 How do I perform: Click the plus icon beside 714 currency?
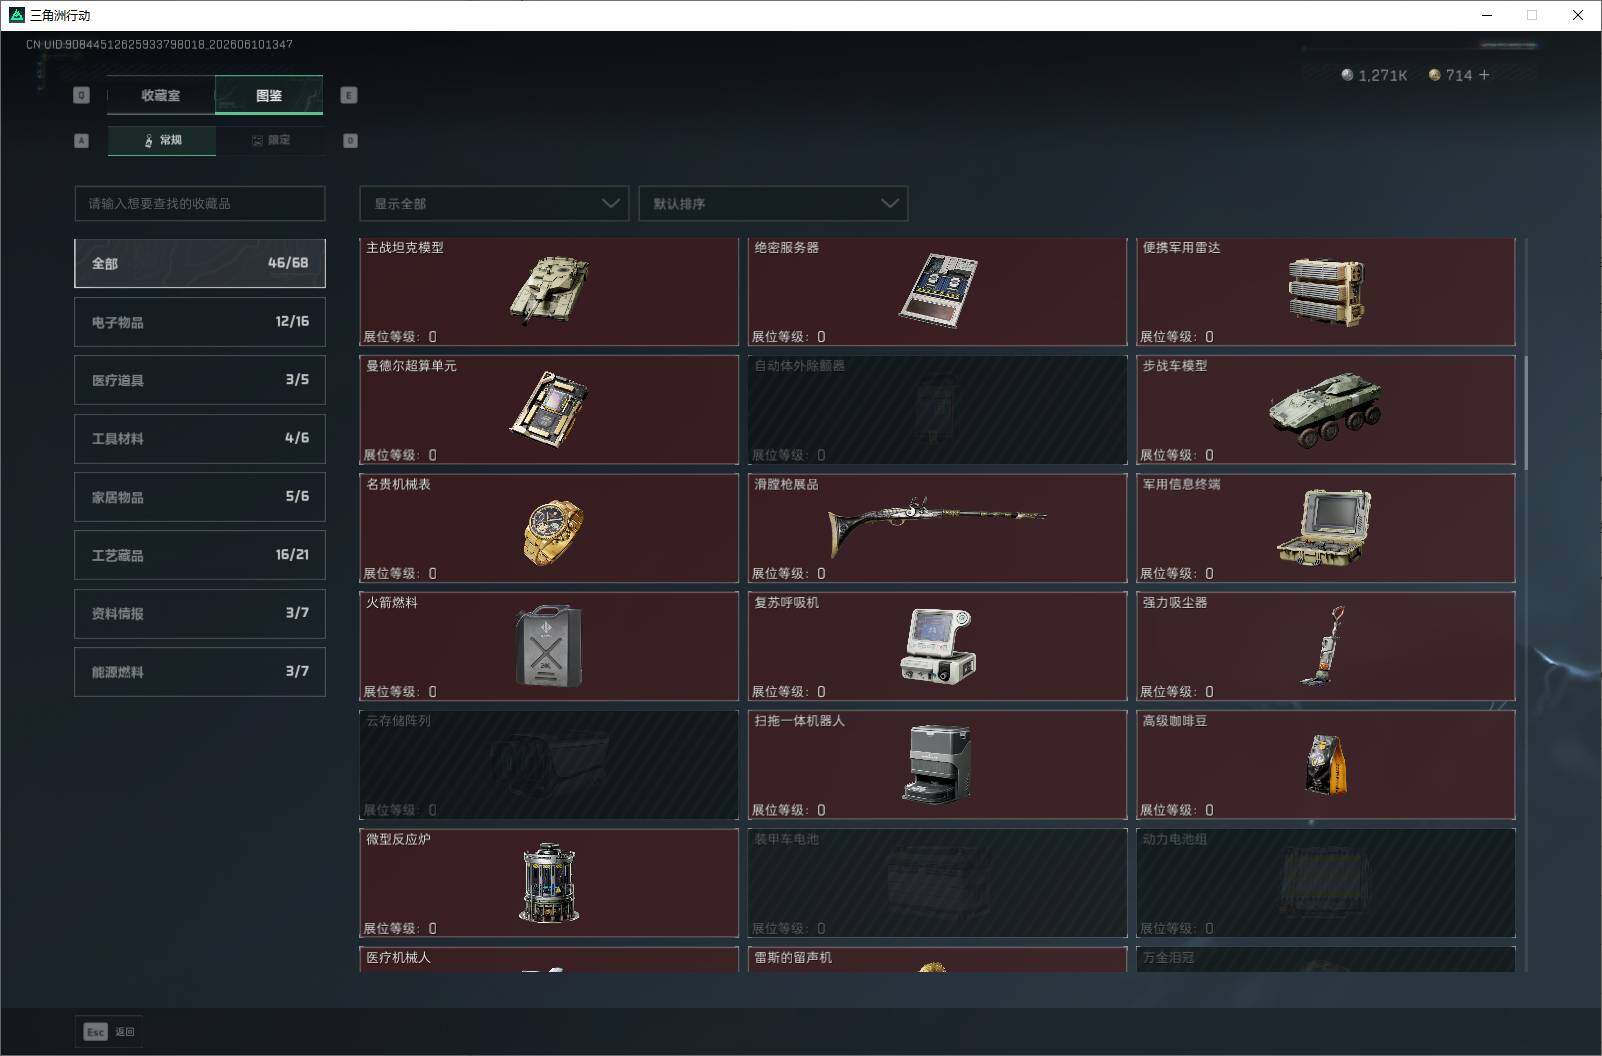pos(1484,75)
